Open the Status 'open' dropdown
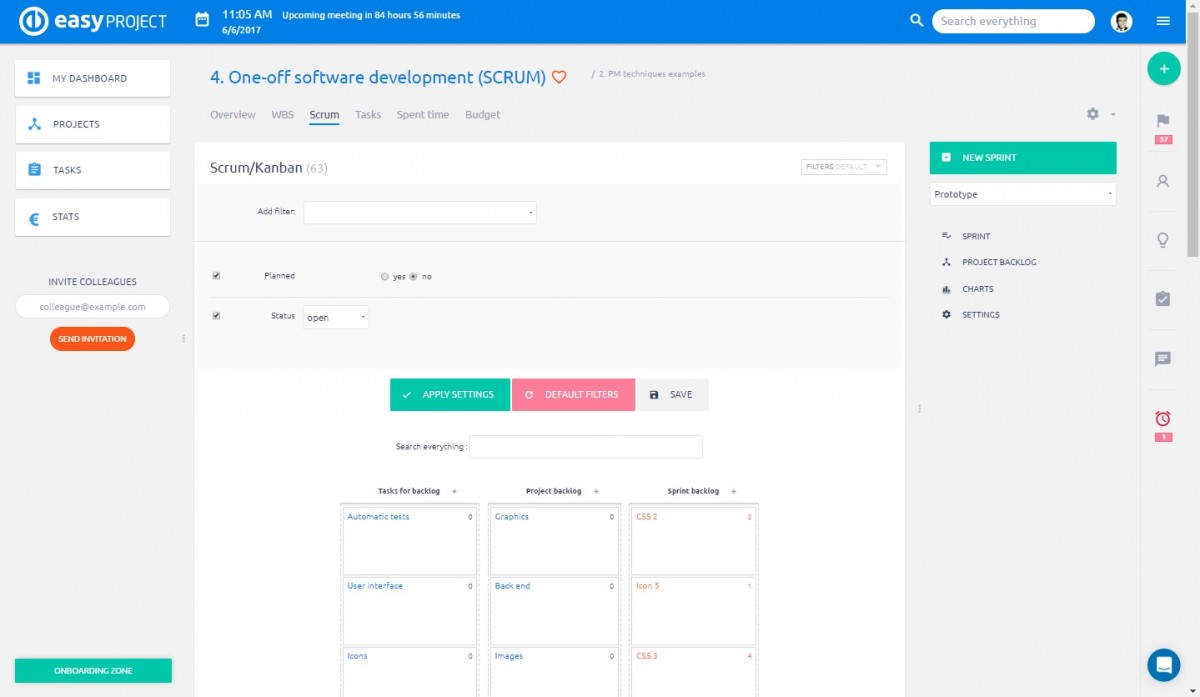The height and width of the screenshot is (697, 1200). 336,317
